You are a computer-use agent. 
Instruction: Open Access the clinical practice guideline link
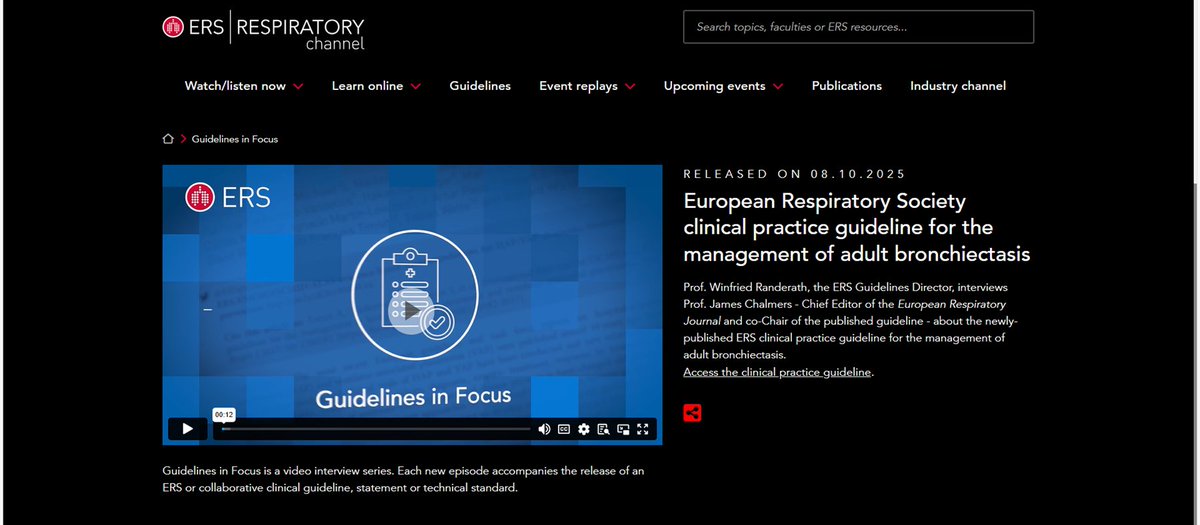tap(778, 372)
